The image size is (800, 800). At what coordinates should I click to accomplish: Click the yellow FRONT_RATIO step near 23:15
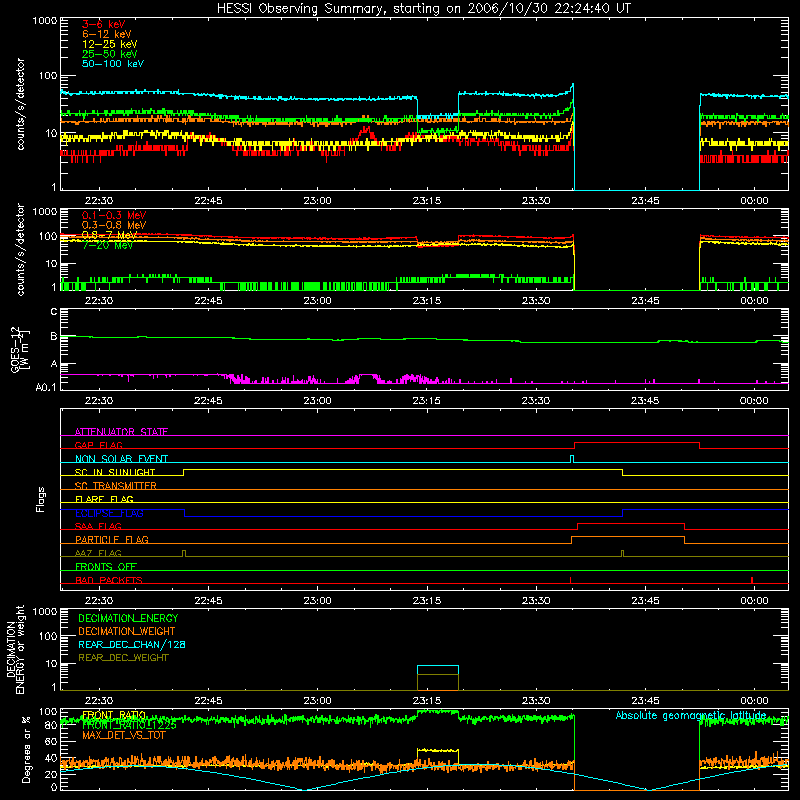pos(438,750)
